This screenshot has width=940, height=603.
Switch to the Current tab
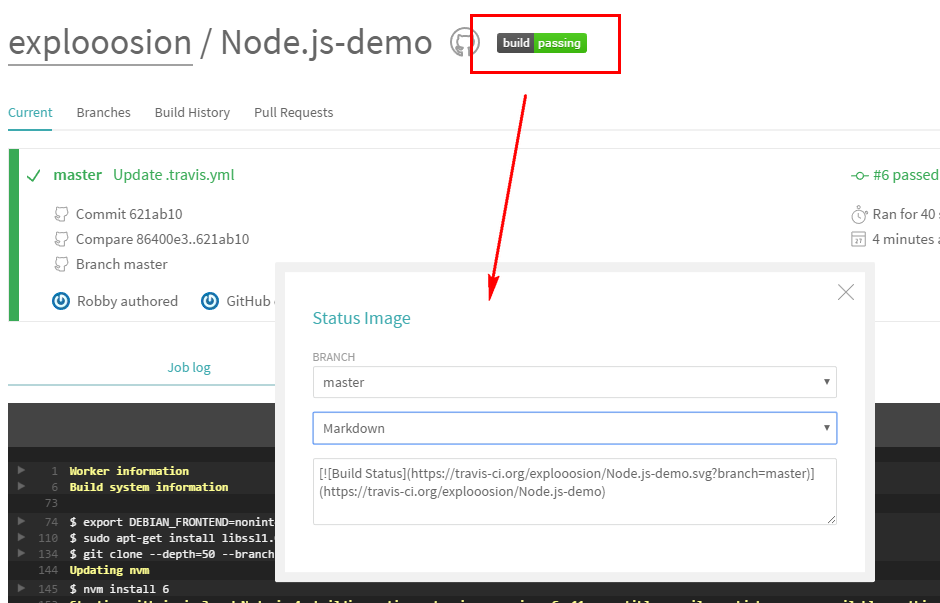click(30, 113)
